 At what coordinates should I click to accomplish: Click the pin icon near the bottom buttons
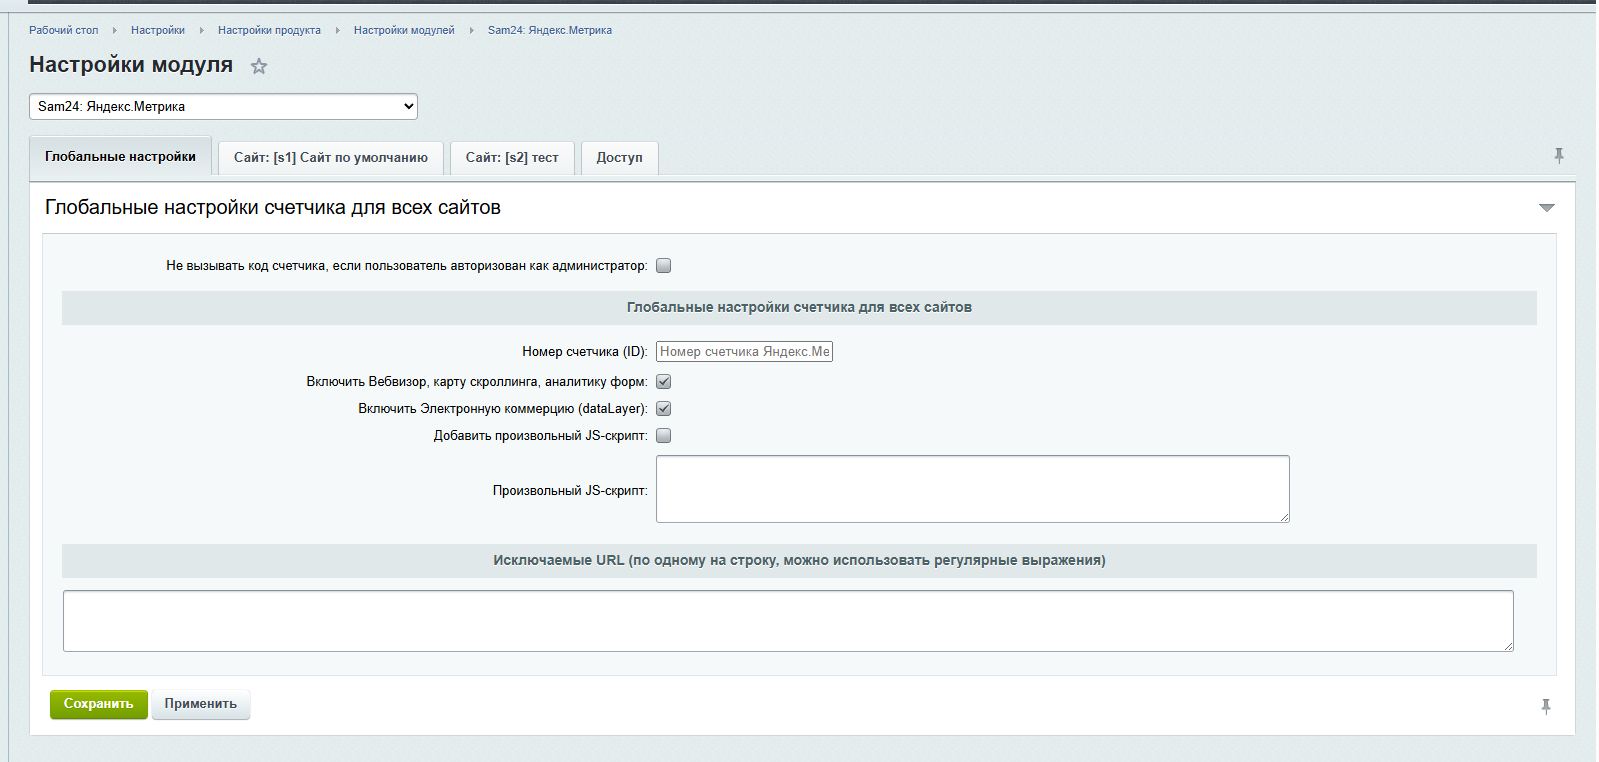pyautogui.click(x=1546, y=706)
